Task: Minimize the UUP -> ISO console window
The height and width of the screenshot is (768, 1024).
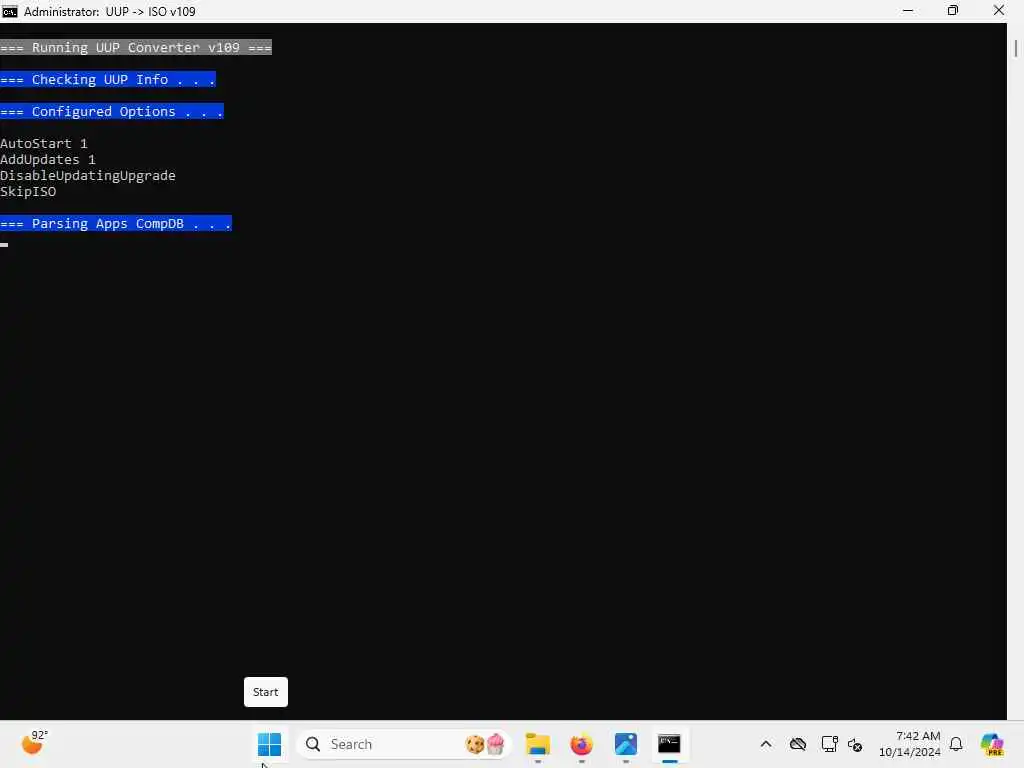Action: pyautogui.click(x=908, y=10)
